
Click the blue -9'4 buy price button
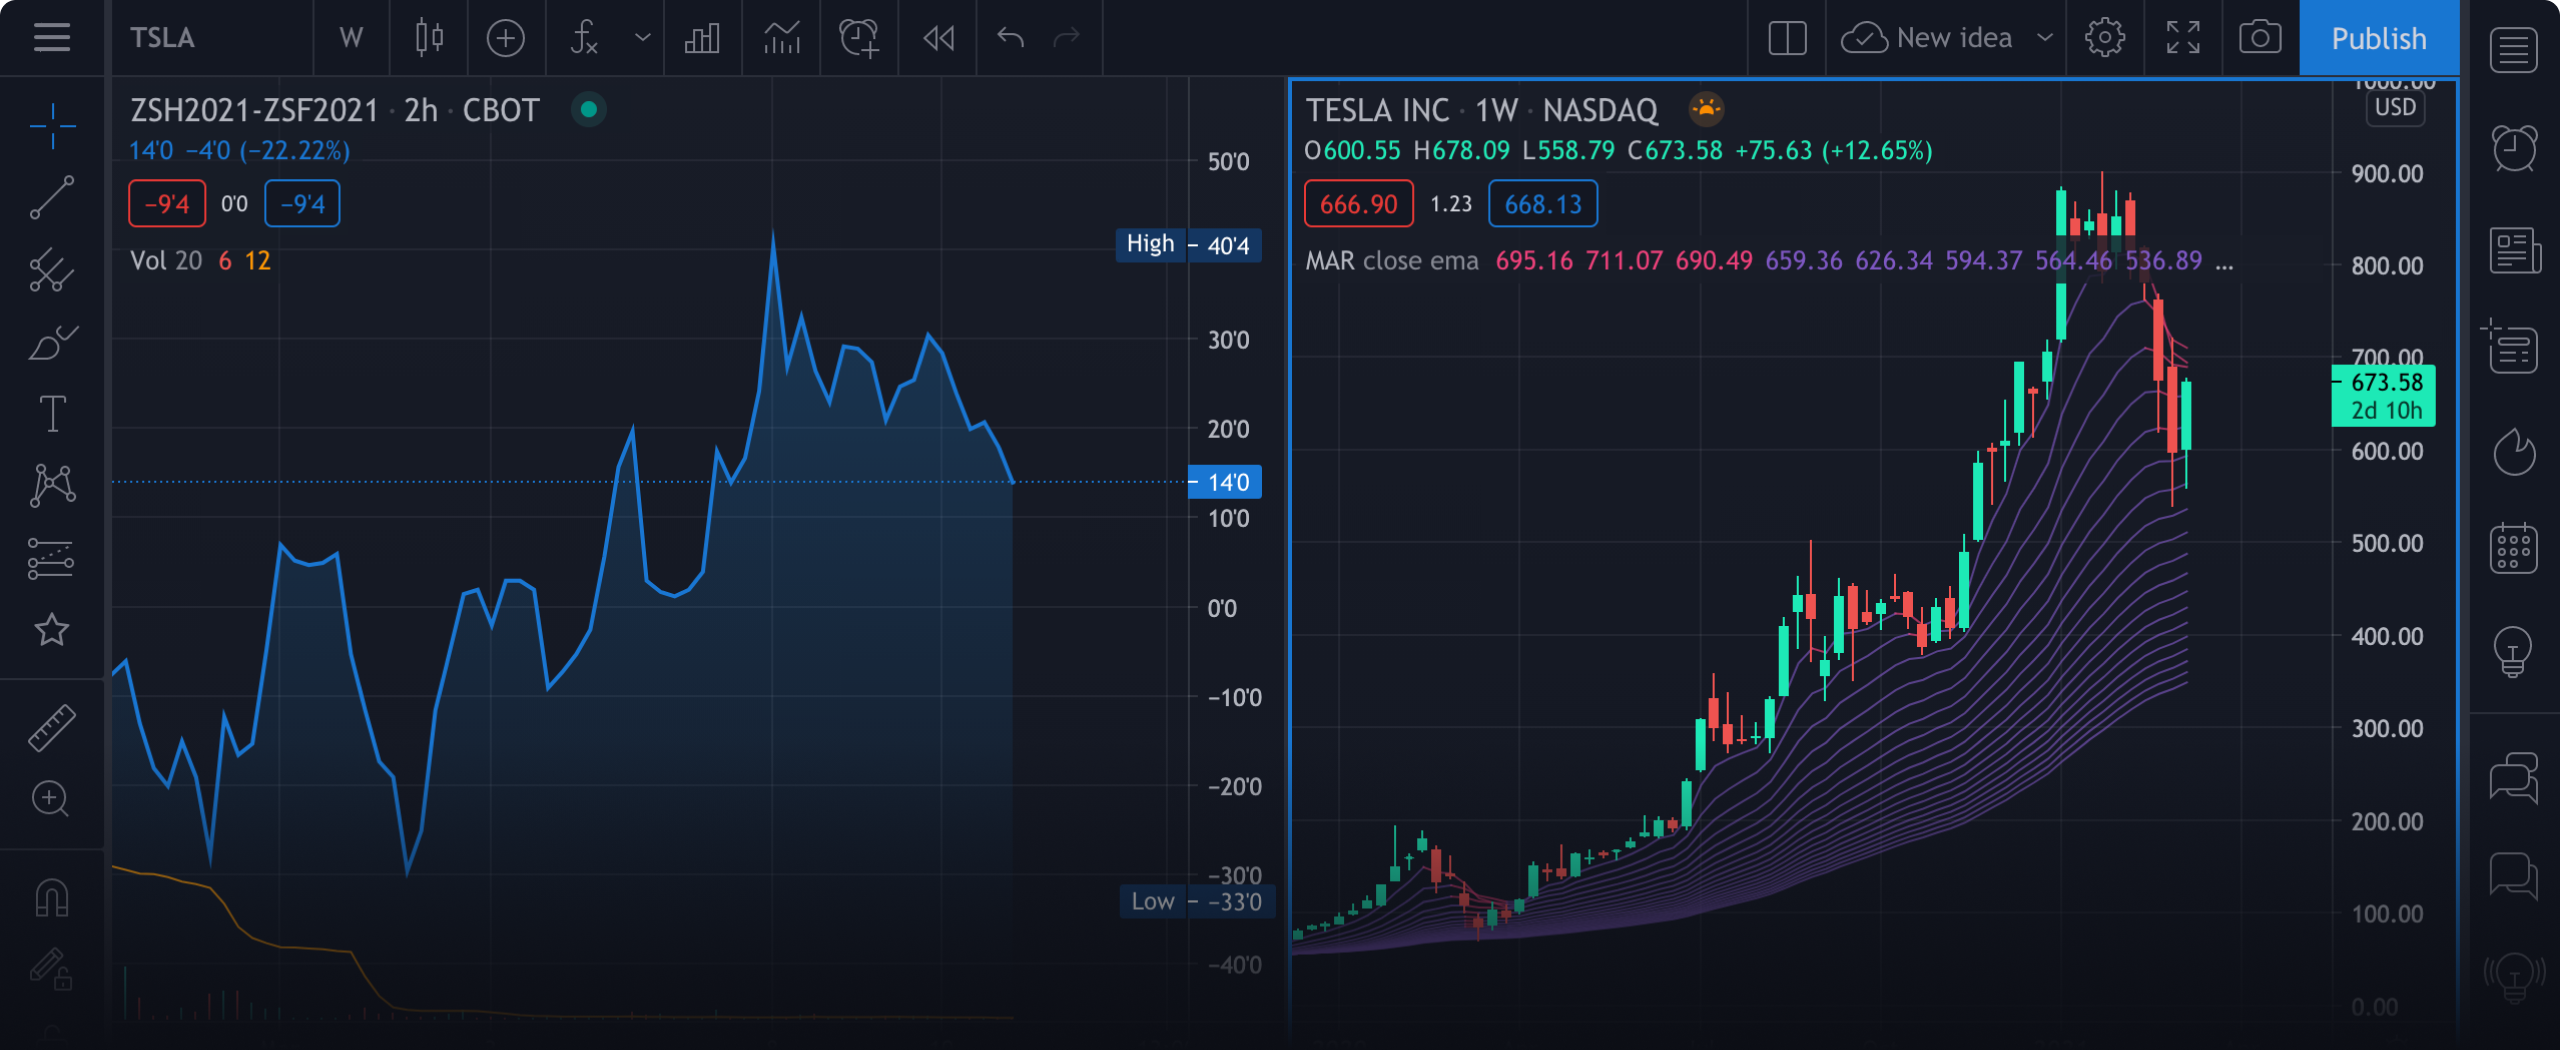(302, 204)
